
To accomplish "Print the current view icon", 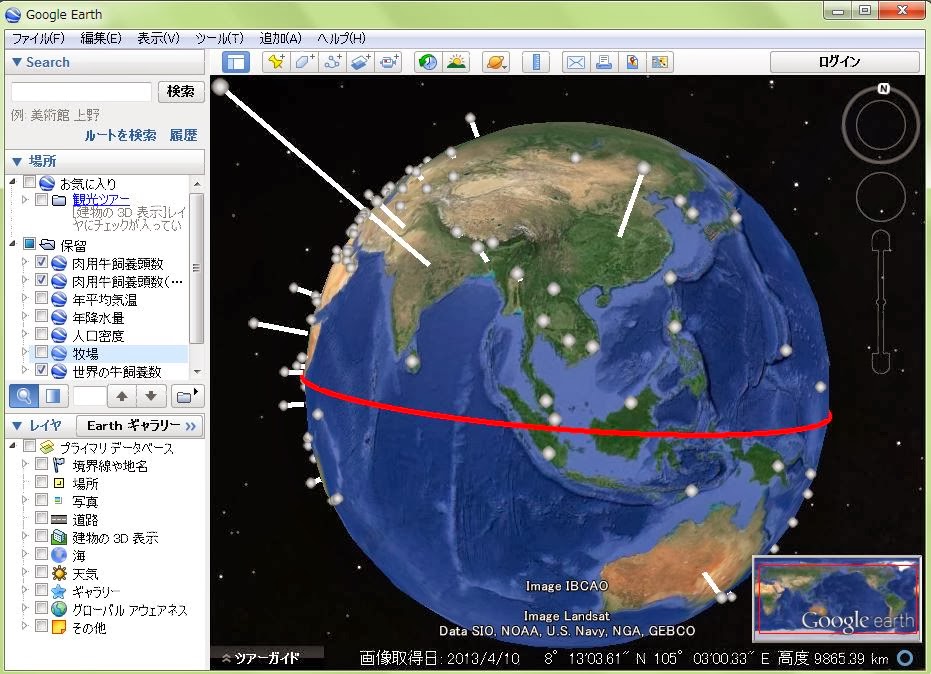I will [x=604, y=62].
